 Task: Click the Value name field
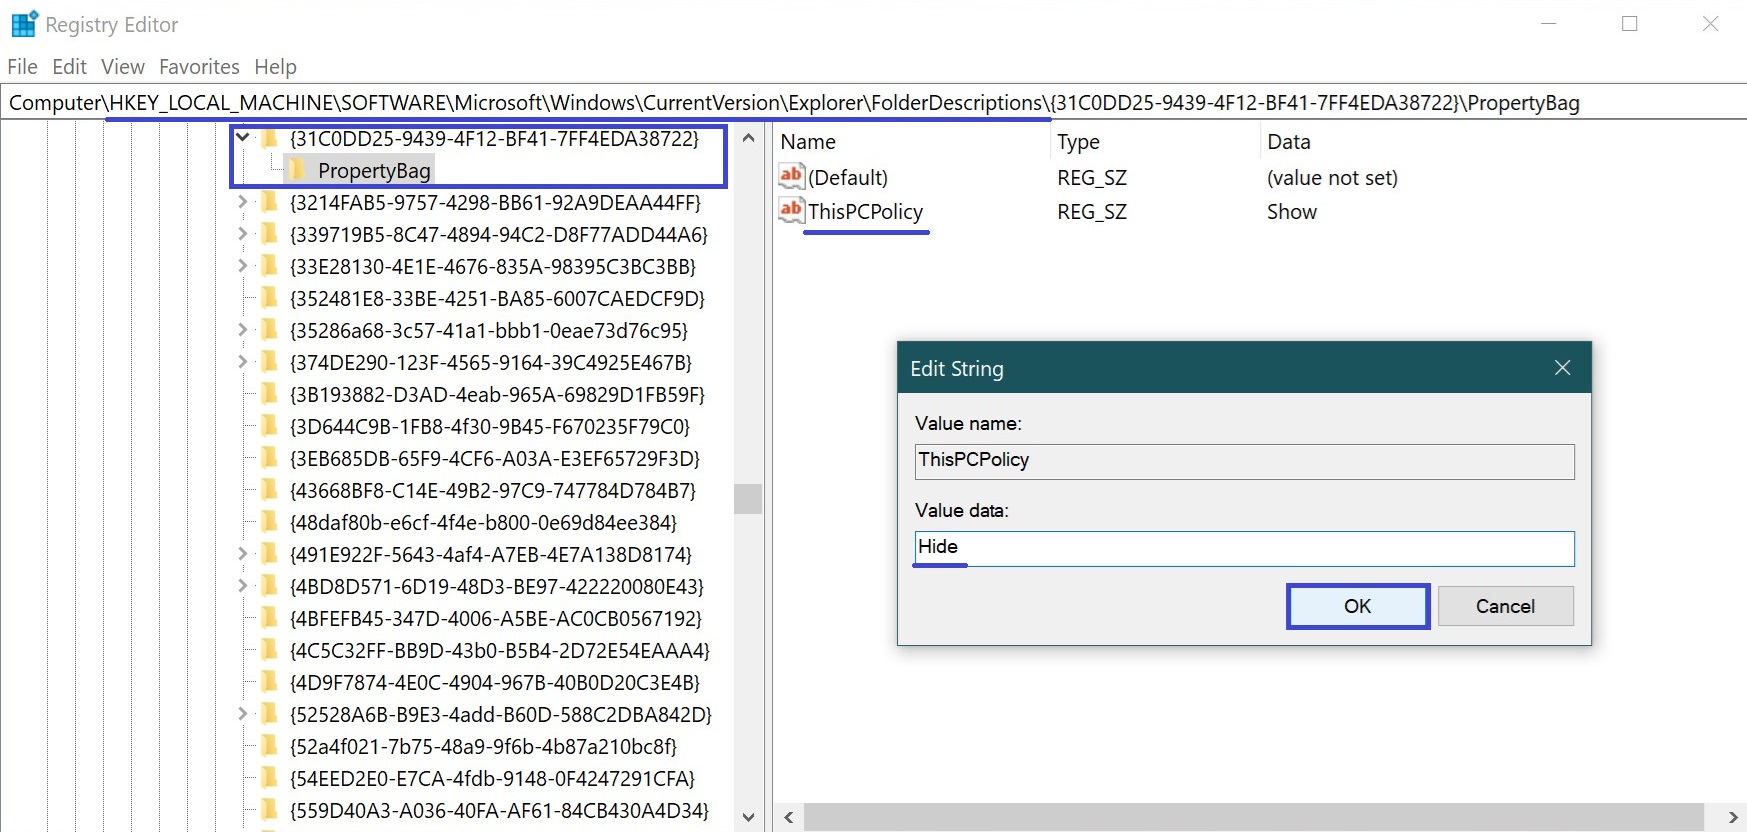click(1244, 461)
